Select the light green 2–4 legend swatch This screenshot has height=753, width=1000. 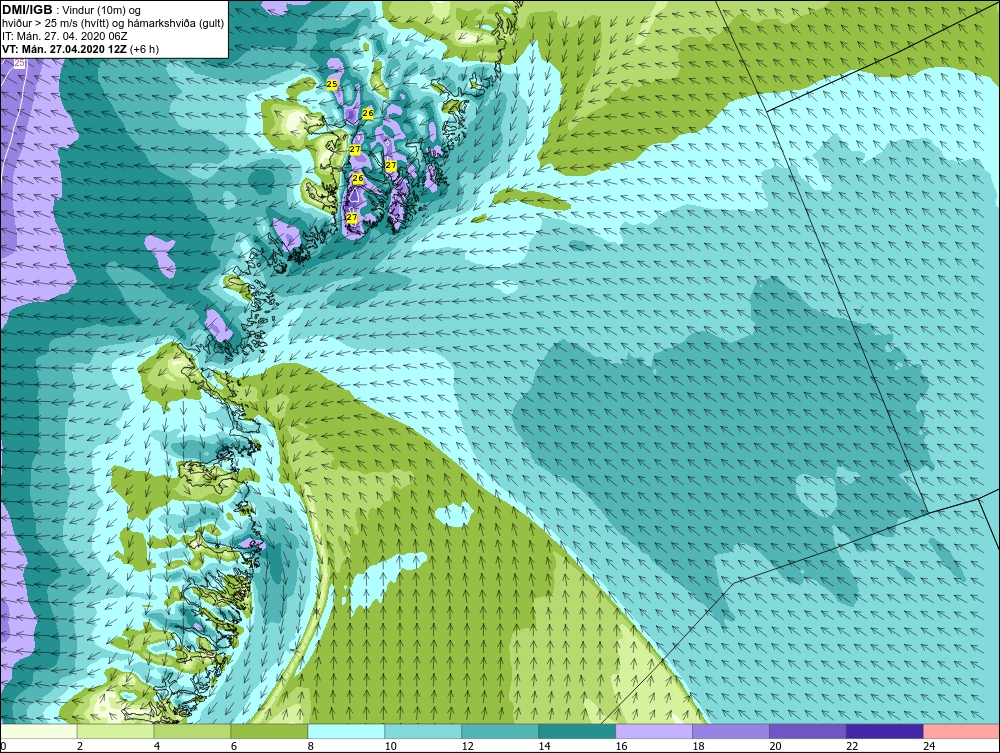point(115,731)
